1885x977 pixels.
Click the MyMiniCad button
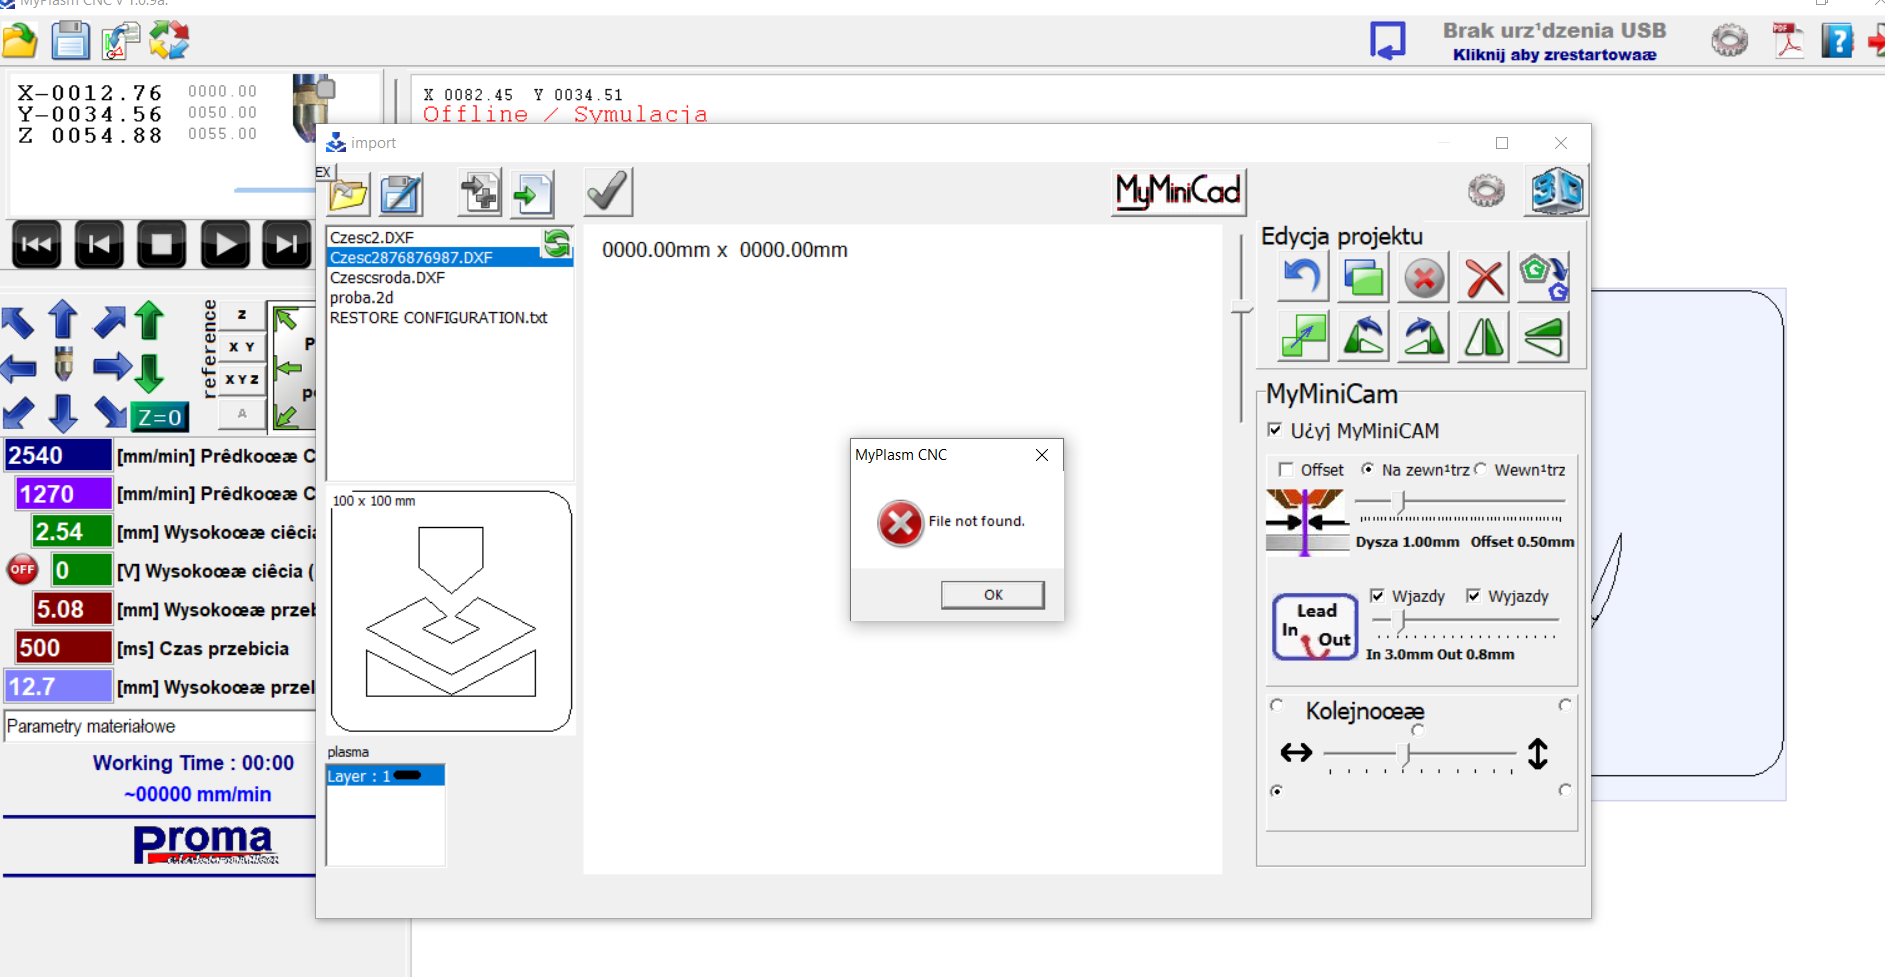(1178, 191)
